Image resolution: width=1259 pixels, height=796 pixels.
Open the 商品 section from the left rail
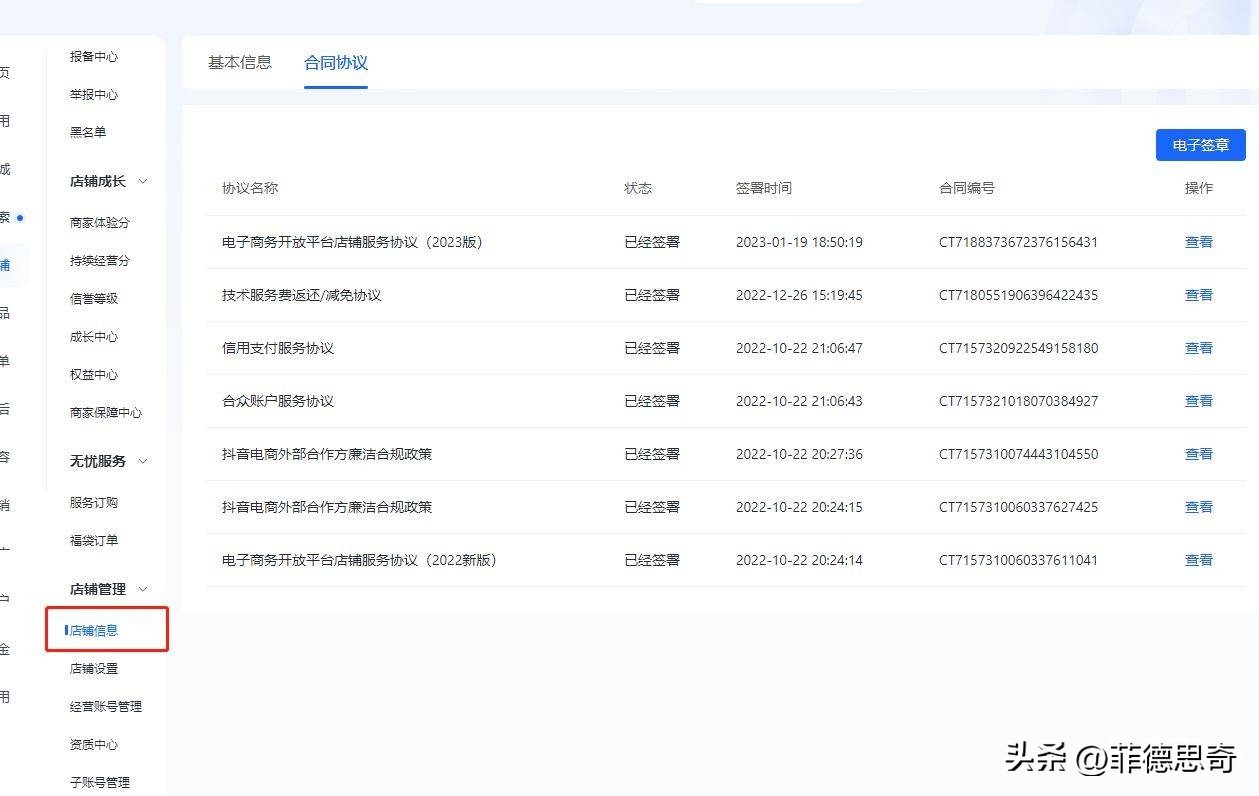[x=6, y=311]
